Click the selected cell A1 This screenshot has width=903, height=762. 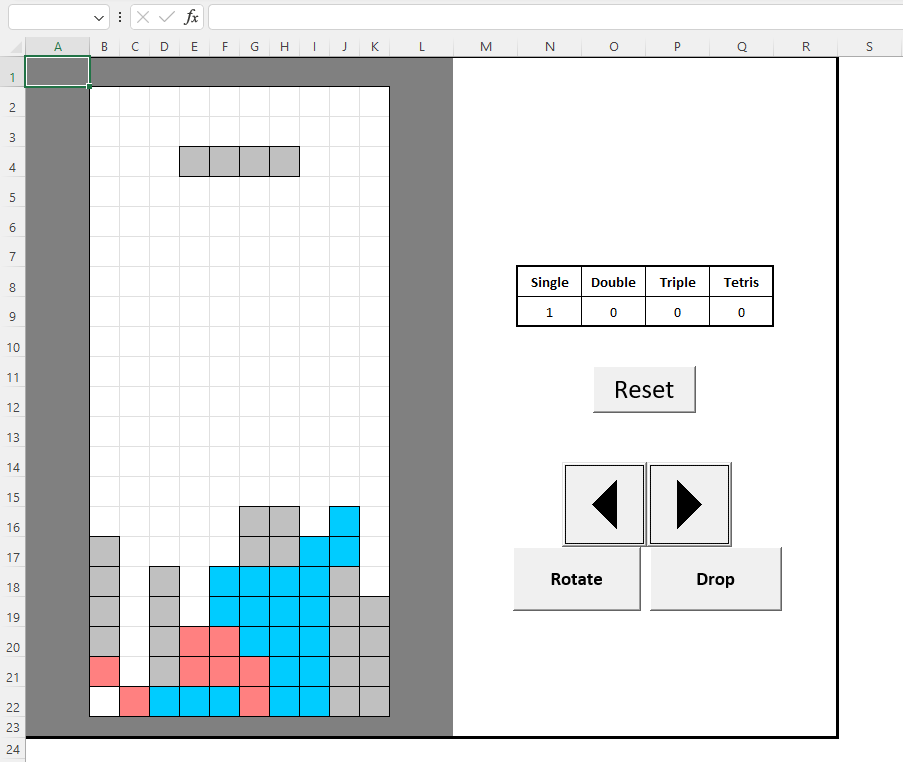[58, 71]
